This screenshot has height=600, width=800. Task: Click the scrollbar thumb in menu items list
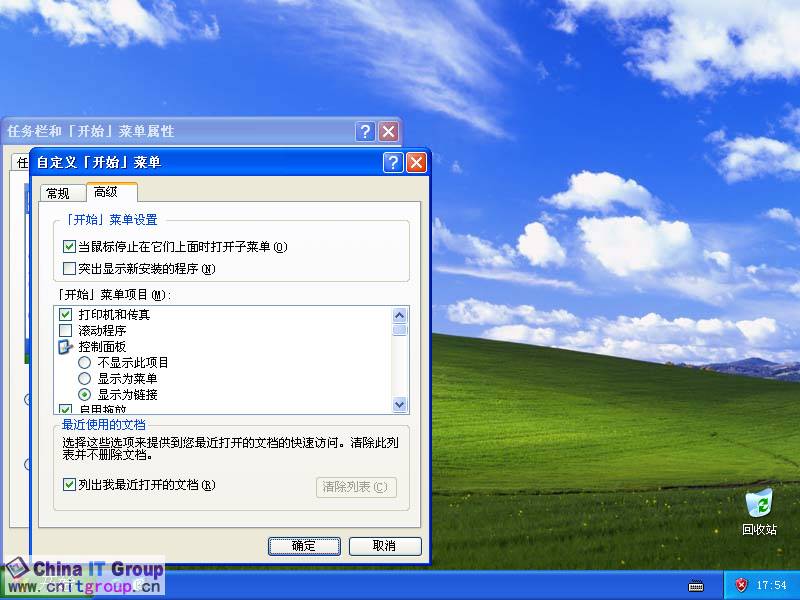tap(399, 331)
